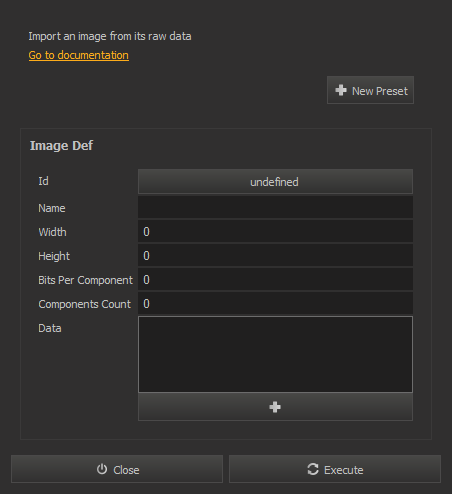Focus the Name input field
This screenshot has height=494, width=452.
coord(275,207)
